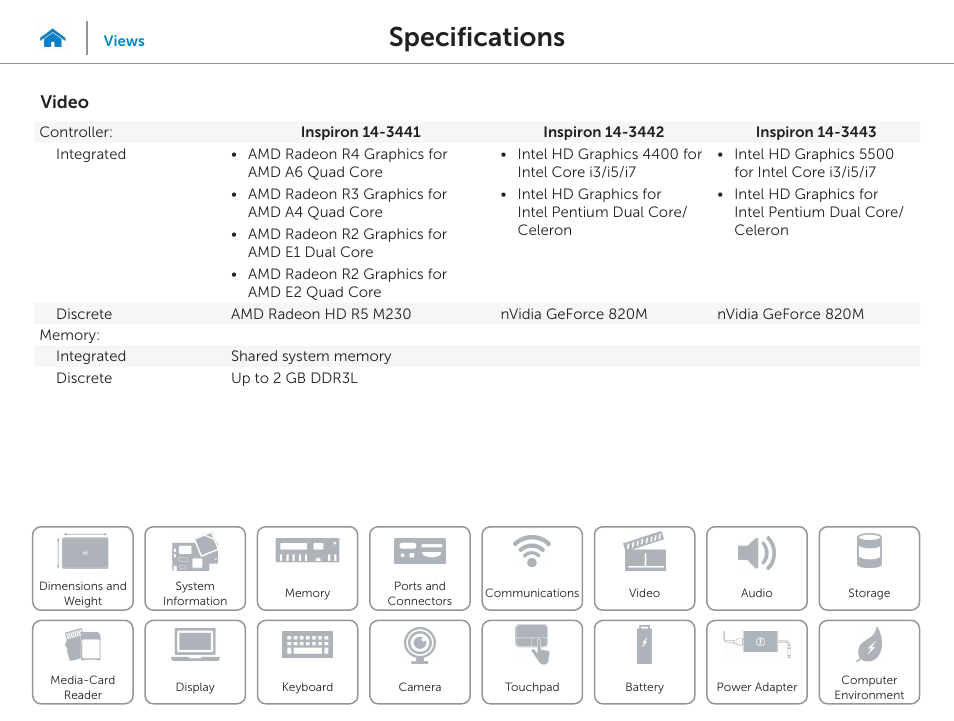Screen dimensions: 954x721
Task: Open the Battery specifications tile
Action: 644,662
